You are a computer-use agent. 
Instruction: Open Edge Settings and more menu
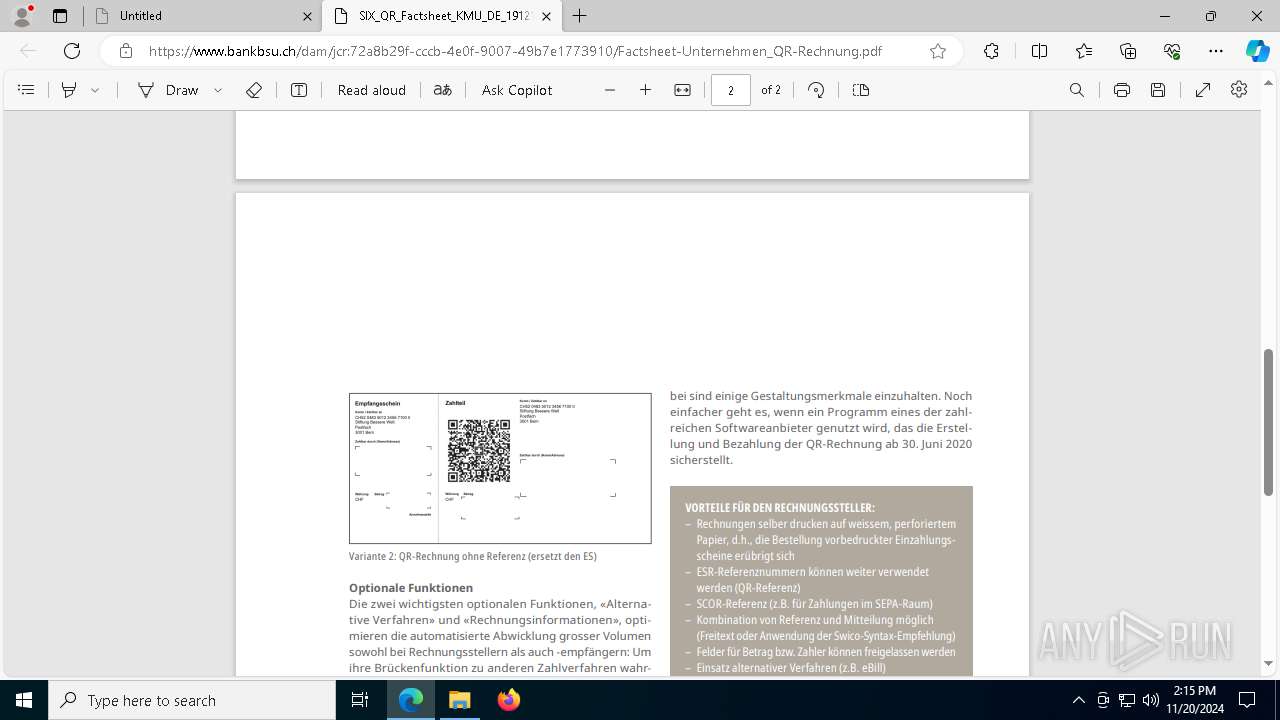pyautogui.click(x=1216, y=51)
